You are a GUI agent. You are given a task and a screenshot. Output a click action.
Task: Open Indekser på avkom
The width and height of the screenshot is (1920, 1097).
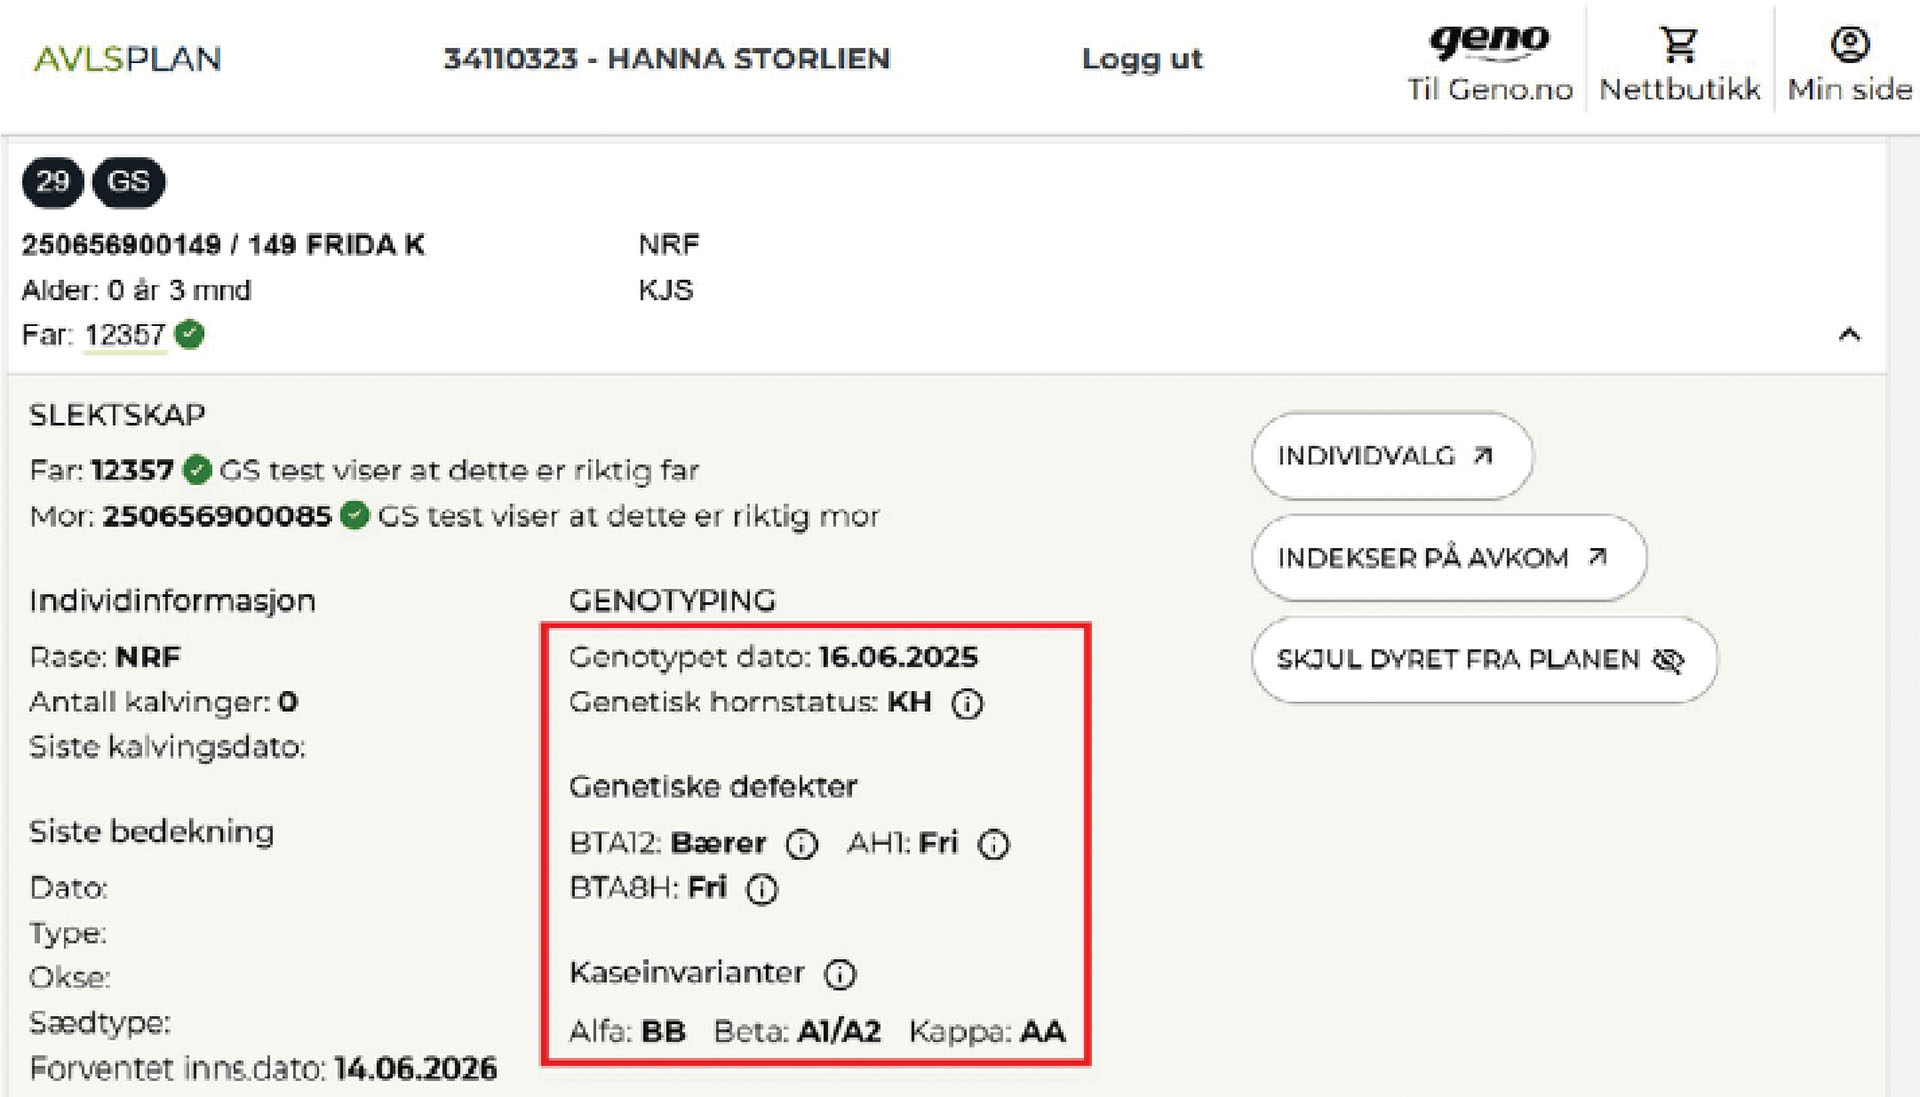coord(1447,558)
